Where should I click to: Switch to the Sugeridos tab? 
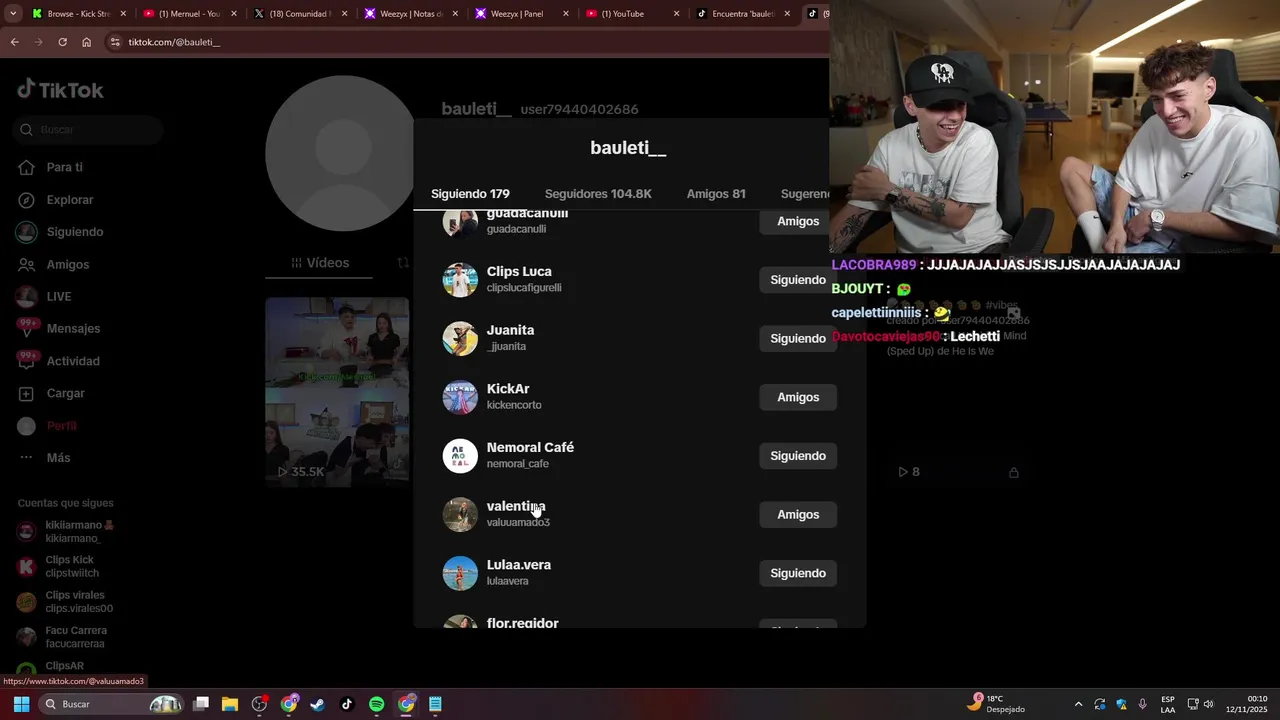pyautogui.click(x=805, y=194)
